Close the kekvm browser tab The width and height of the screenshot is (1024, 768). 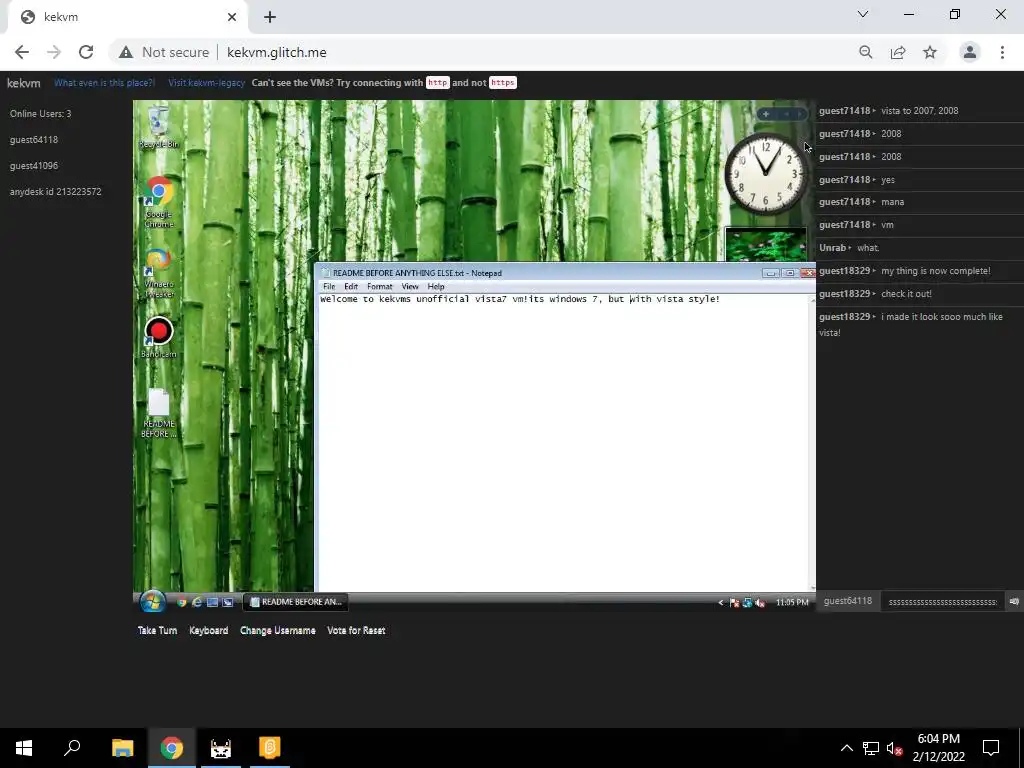(232, 17)
